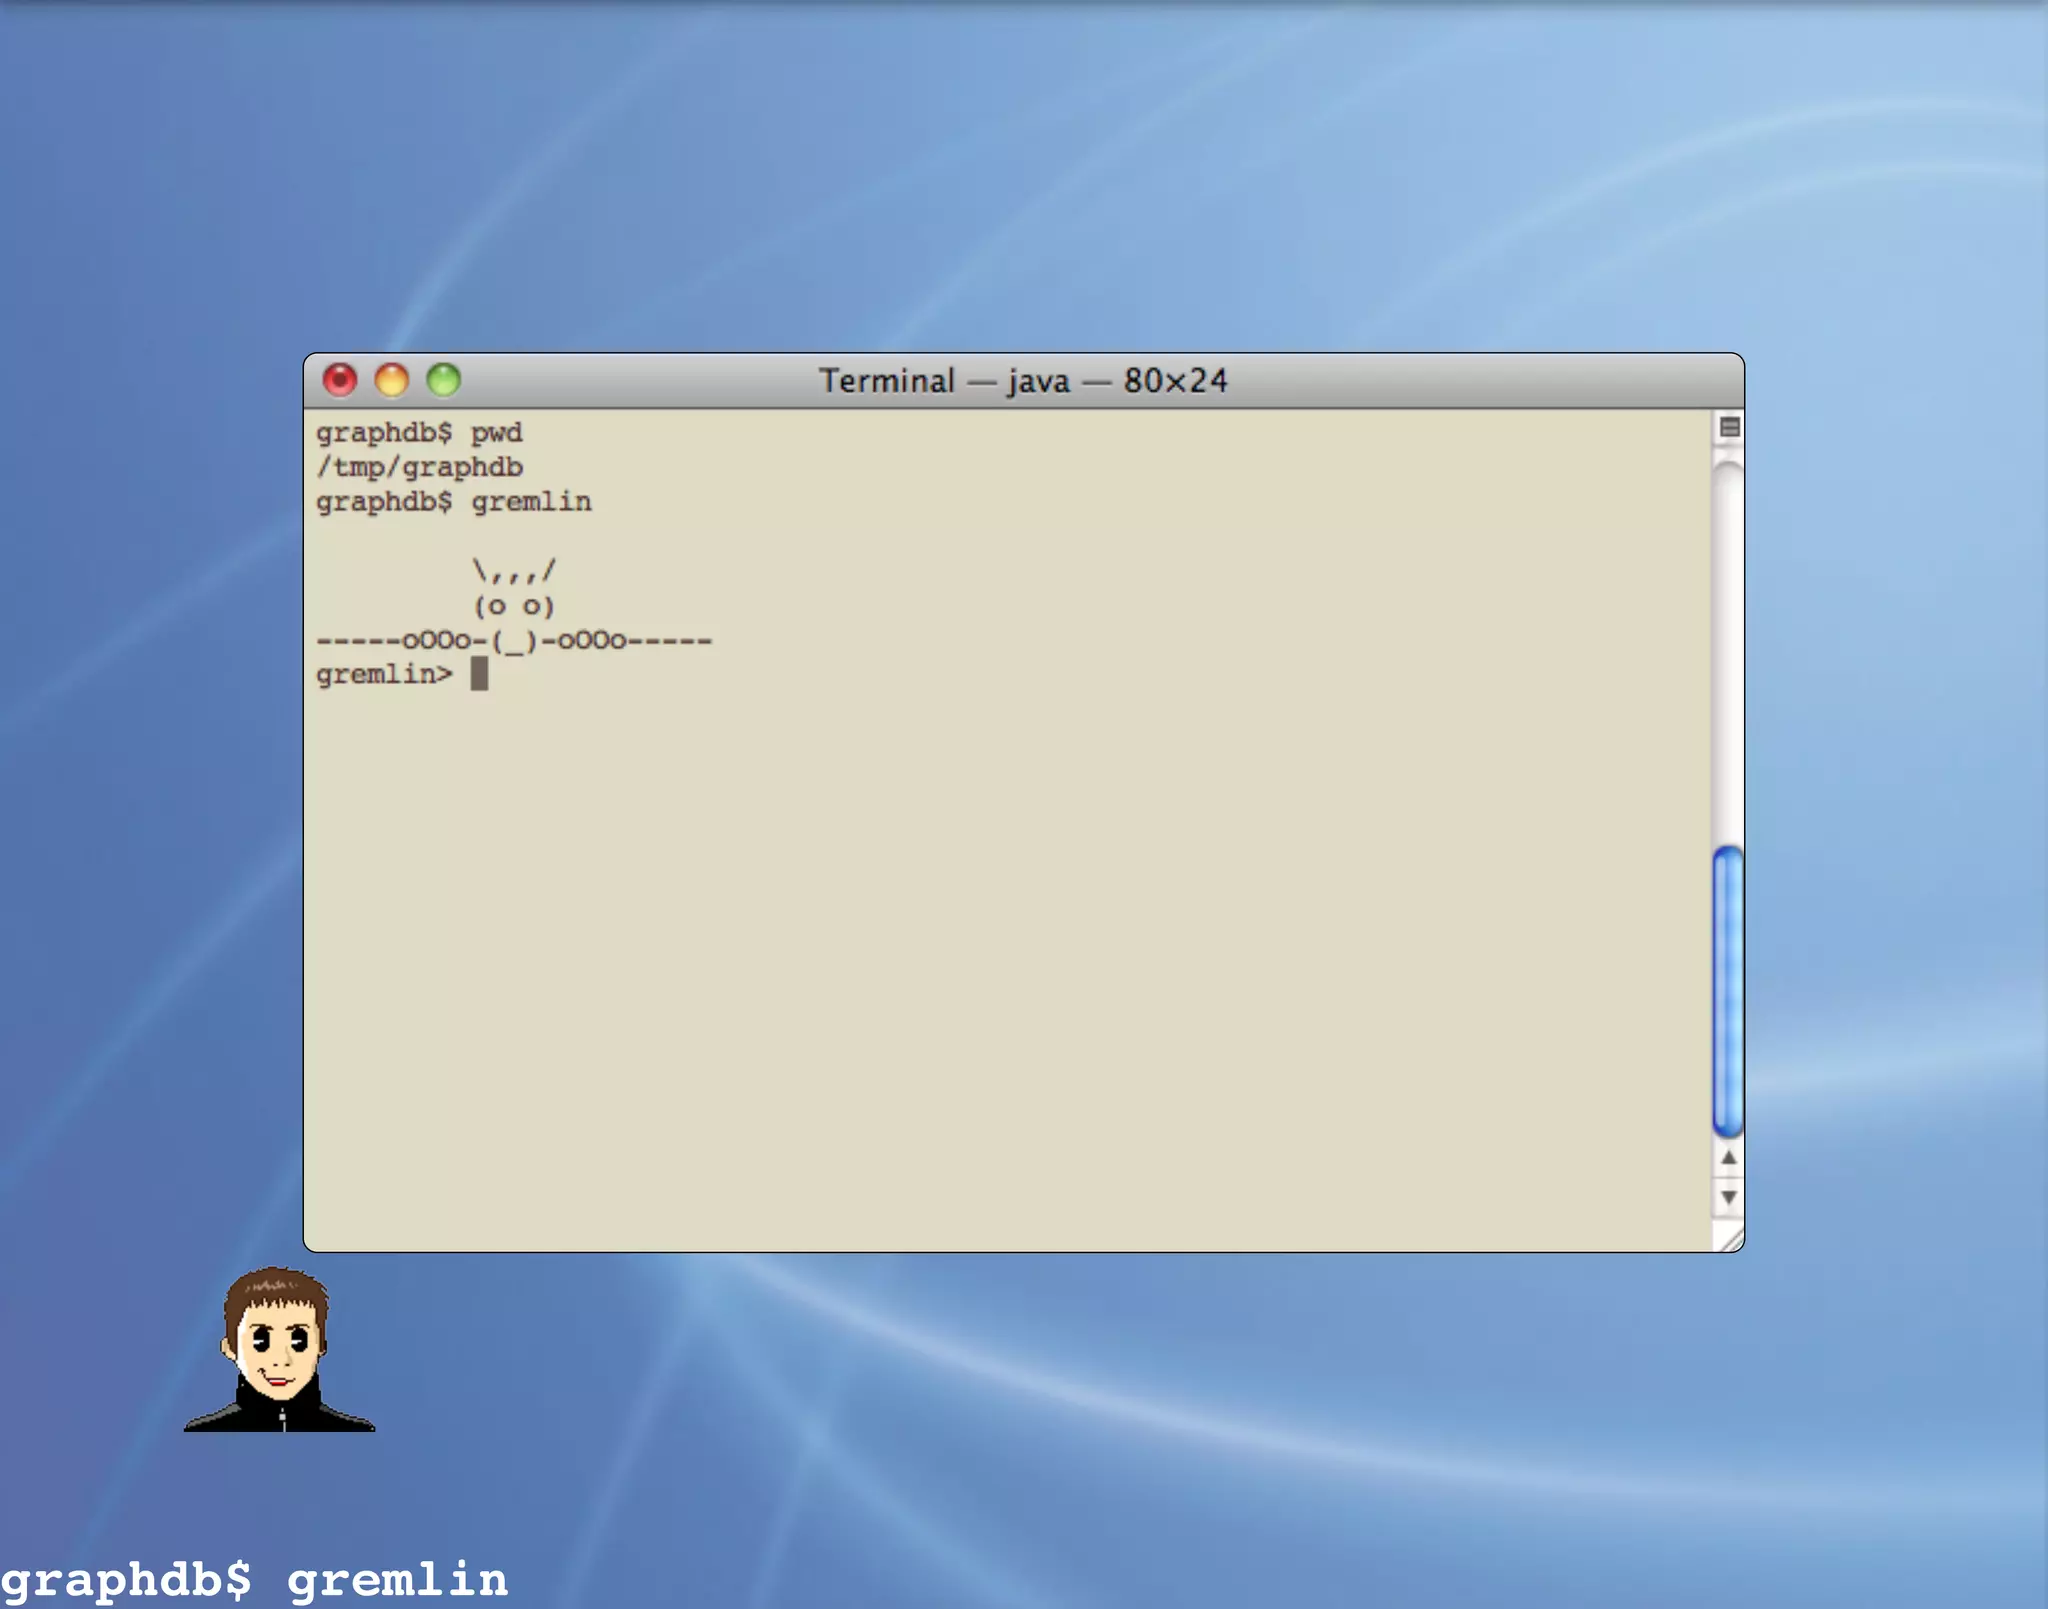This screenshot has width=2048, height=1609.
Task: Zoom Terminal window with green button
Action: [444, 380]
